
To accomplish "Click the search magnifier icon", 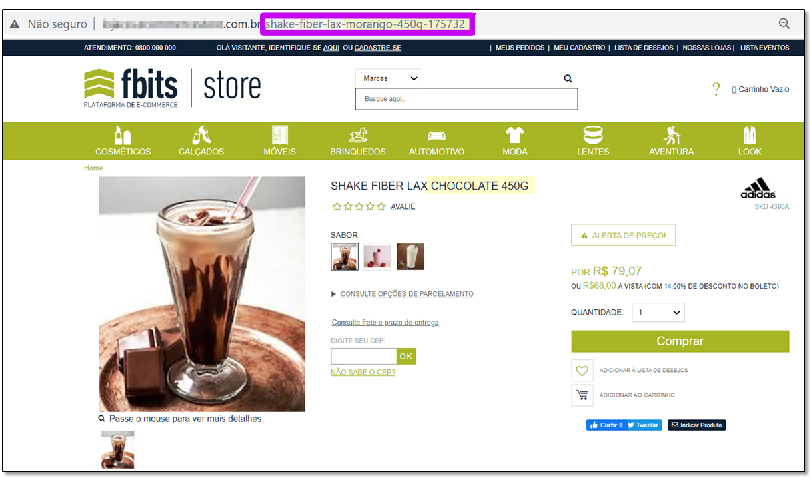I will [x=568, y=78].
